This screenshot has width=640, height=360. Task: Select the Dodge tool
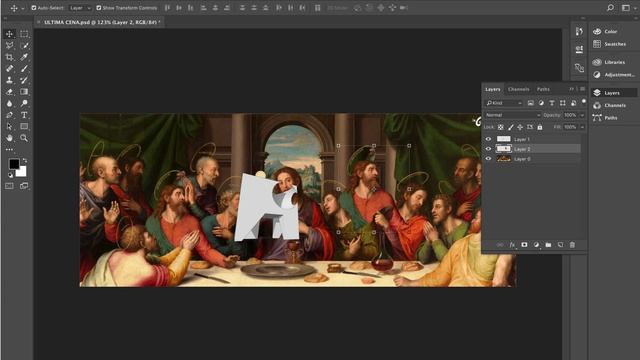pos(24,103)
